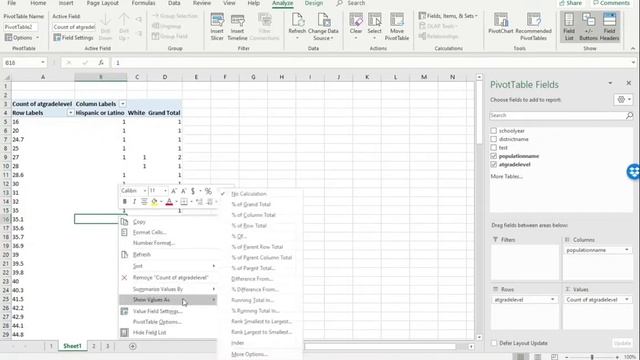Image resolution: width=640 pixels, height=360 pixels.
Task: Open Column Labels filter dropdown
Action: click(x=122, y=104)
